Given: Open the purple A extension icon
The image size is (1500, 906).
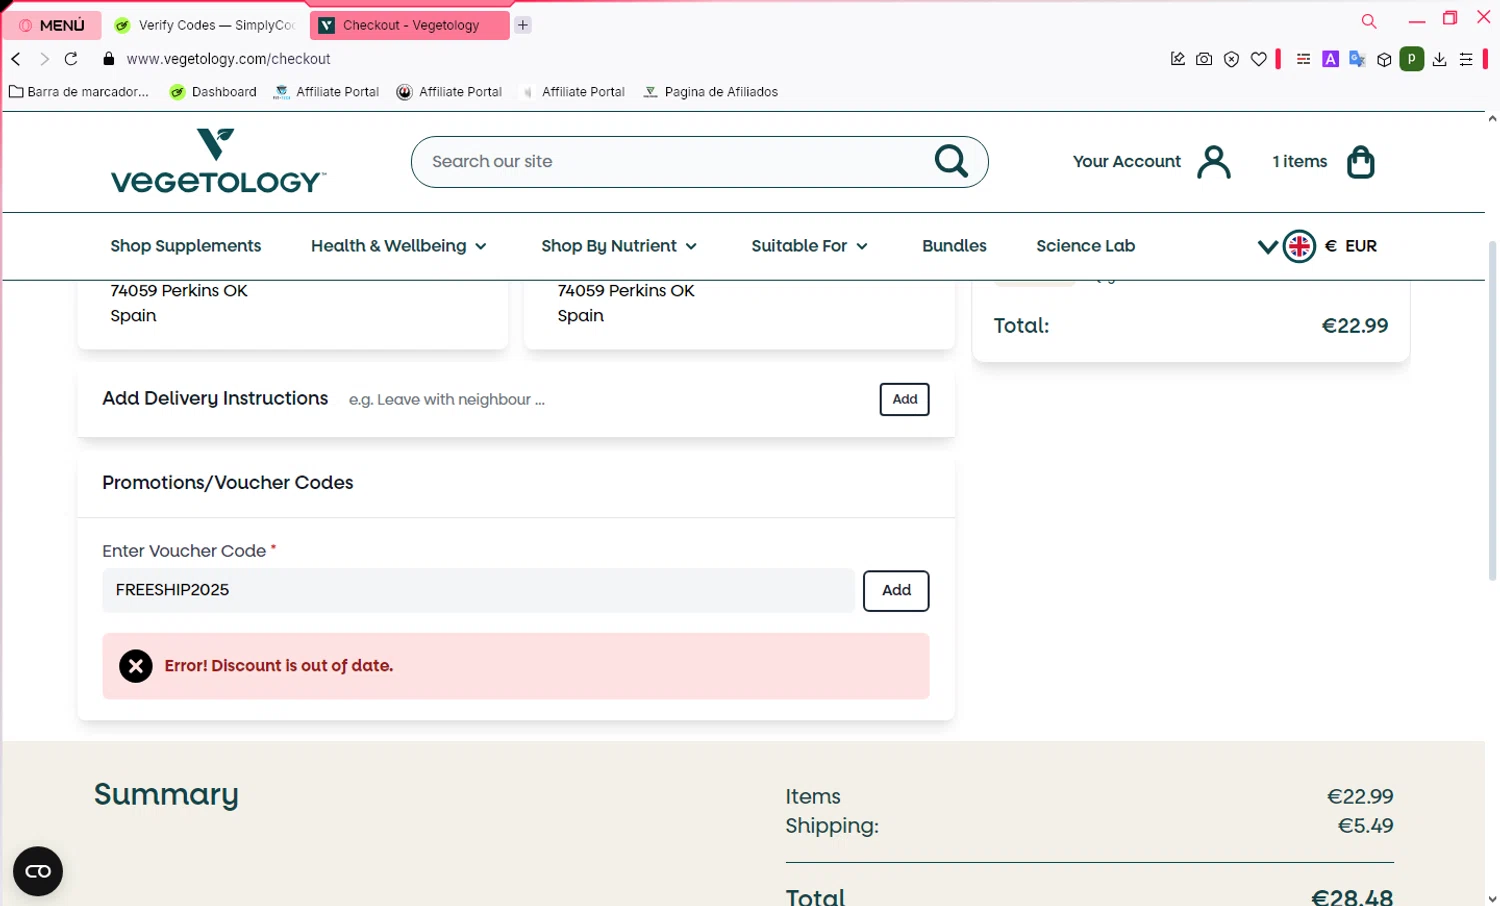Looking at the screenshot, I should pos(1330,59).
